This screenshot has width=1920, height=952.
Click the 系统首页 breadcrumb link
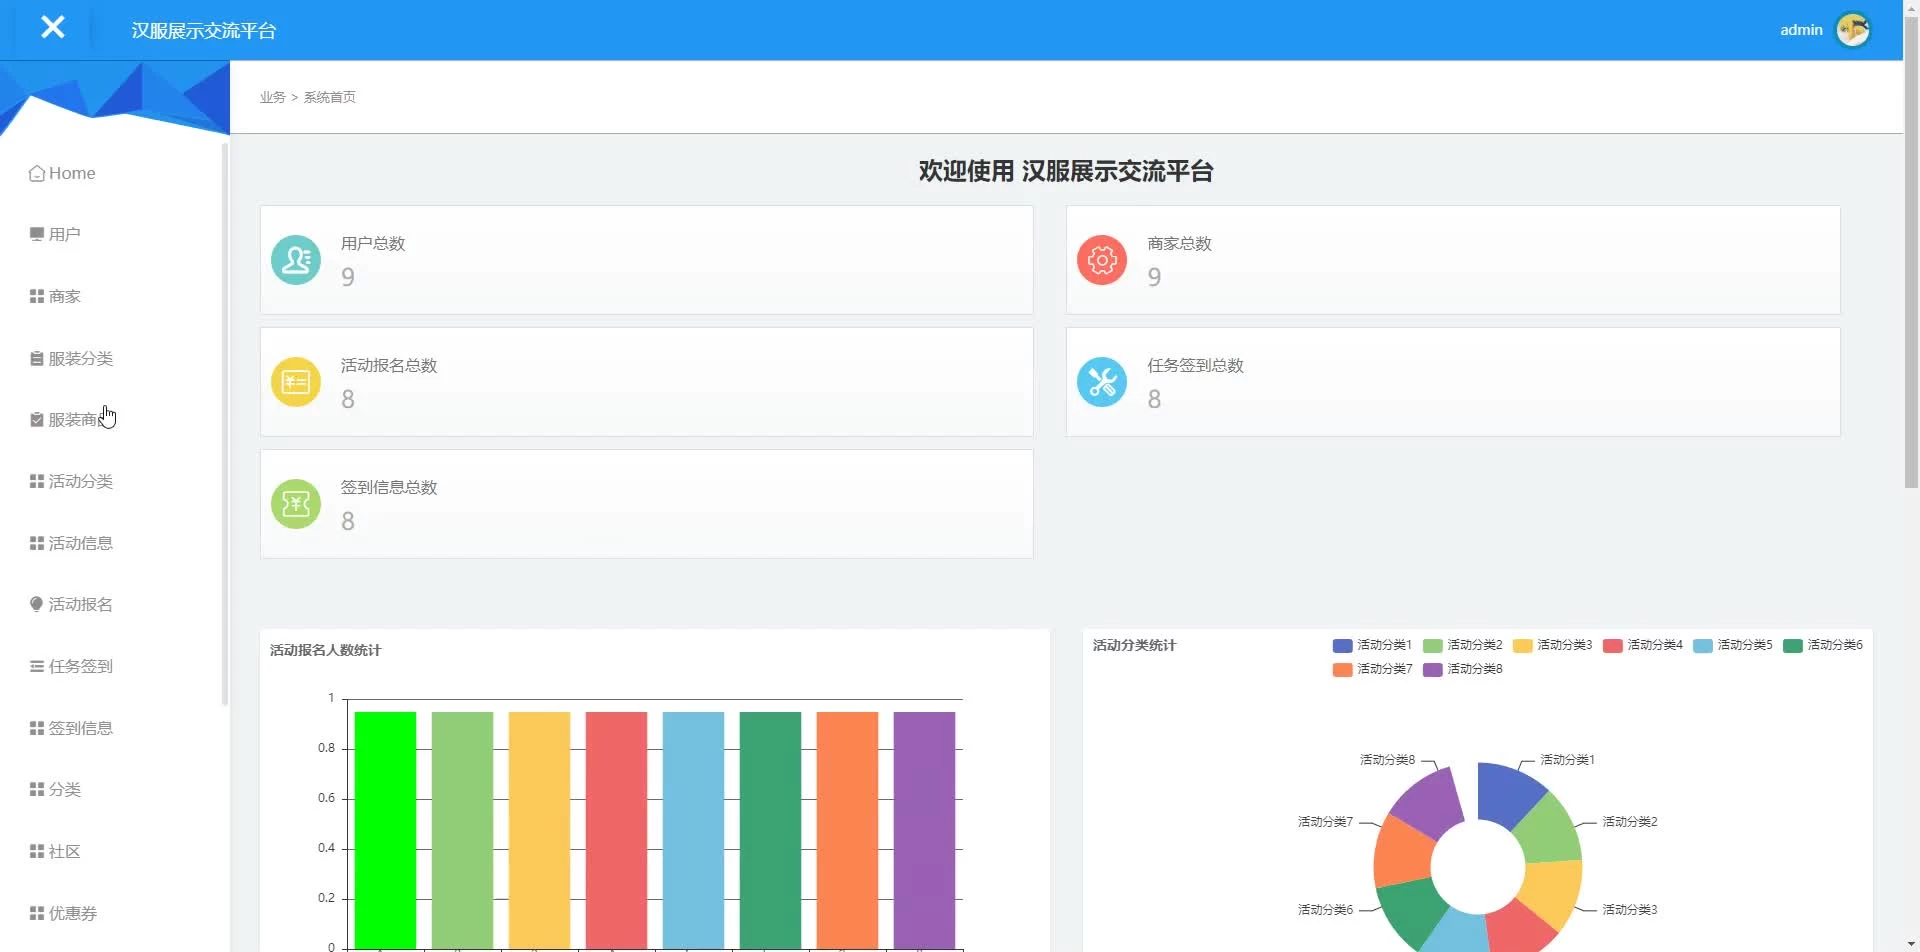pos(329,97)
